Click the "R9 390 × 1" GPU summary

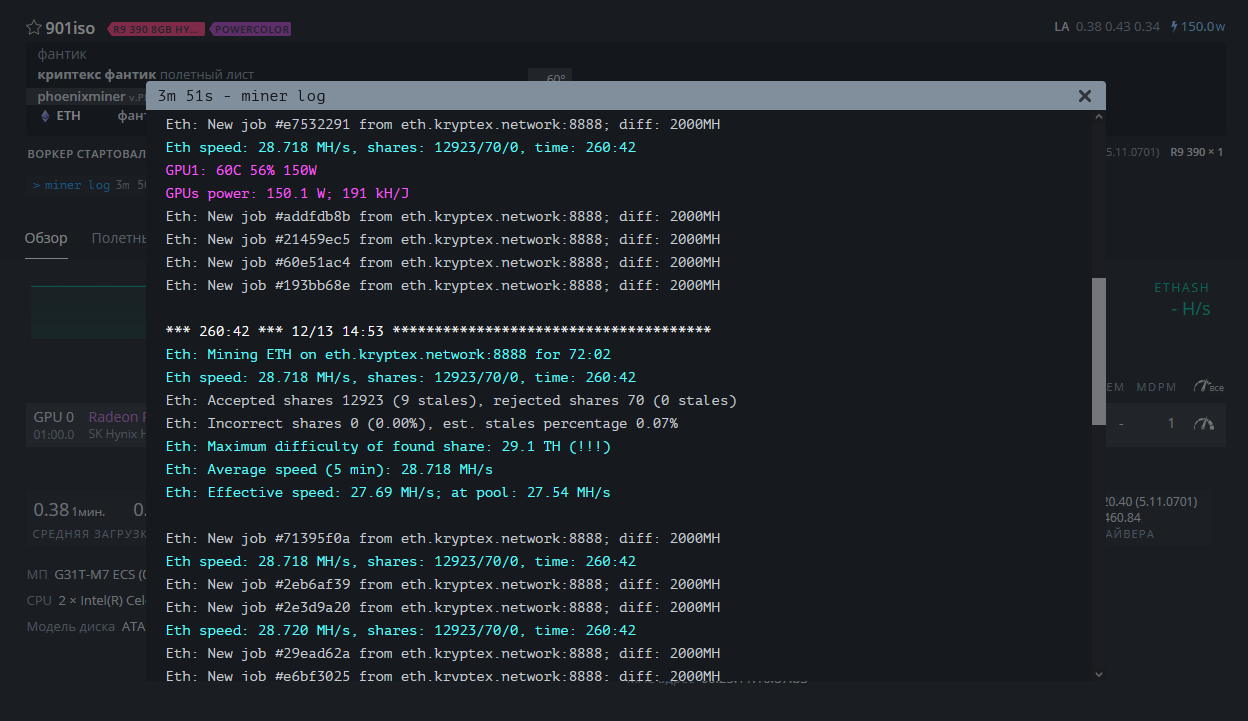(1197, 152)
